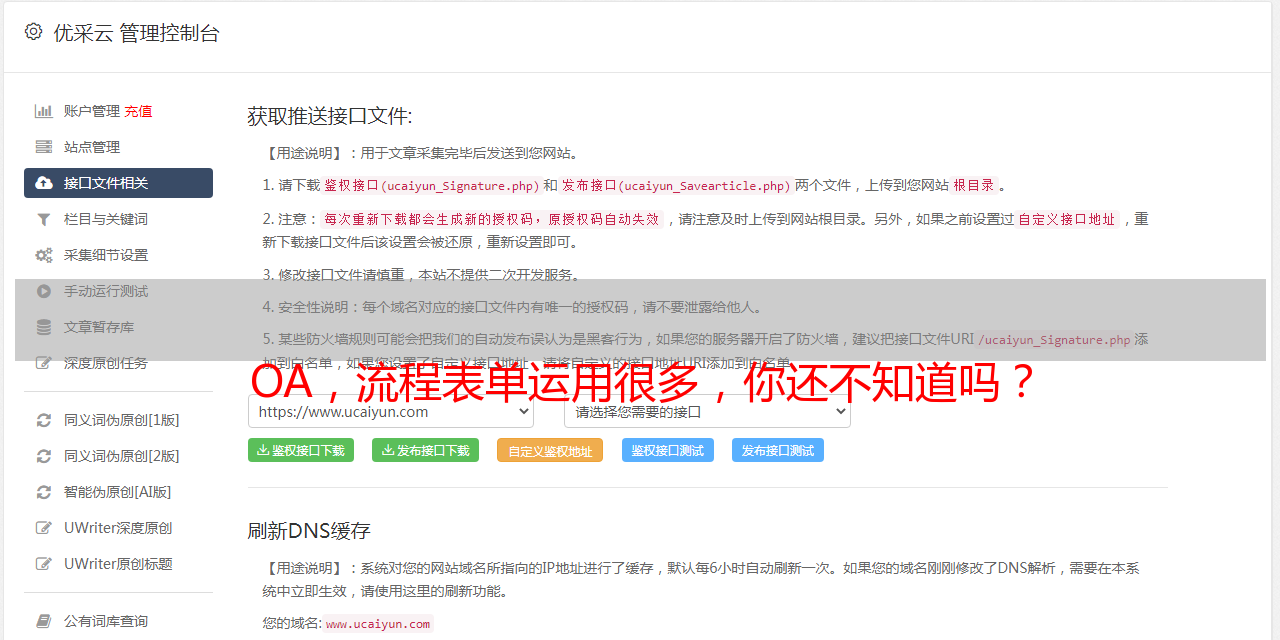Screen dimensions: 1280x640
Task: Click the orange 自定义鉴权地址 button
Action: click(x=550, y=450)
